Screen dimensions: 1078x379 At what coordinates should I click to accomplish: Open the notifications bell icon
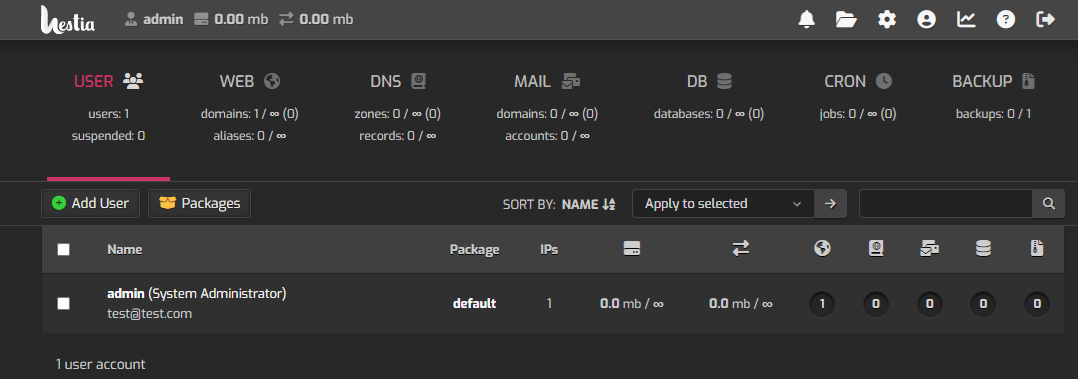[806, 19]
